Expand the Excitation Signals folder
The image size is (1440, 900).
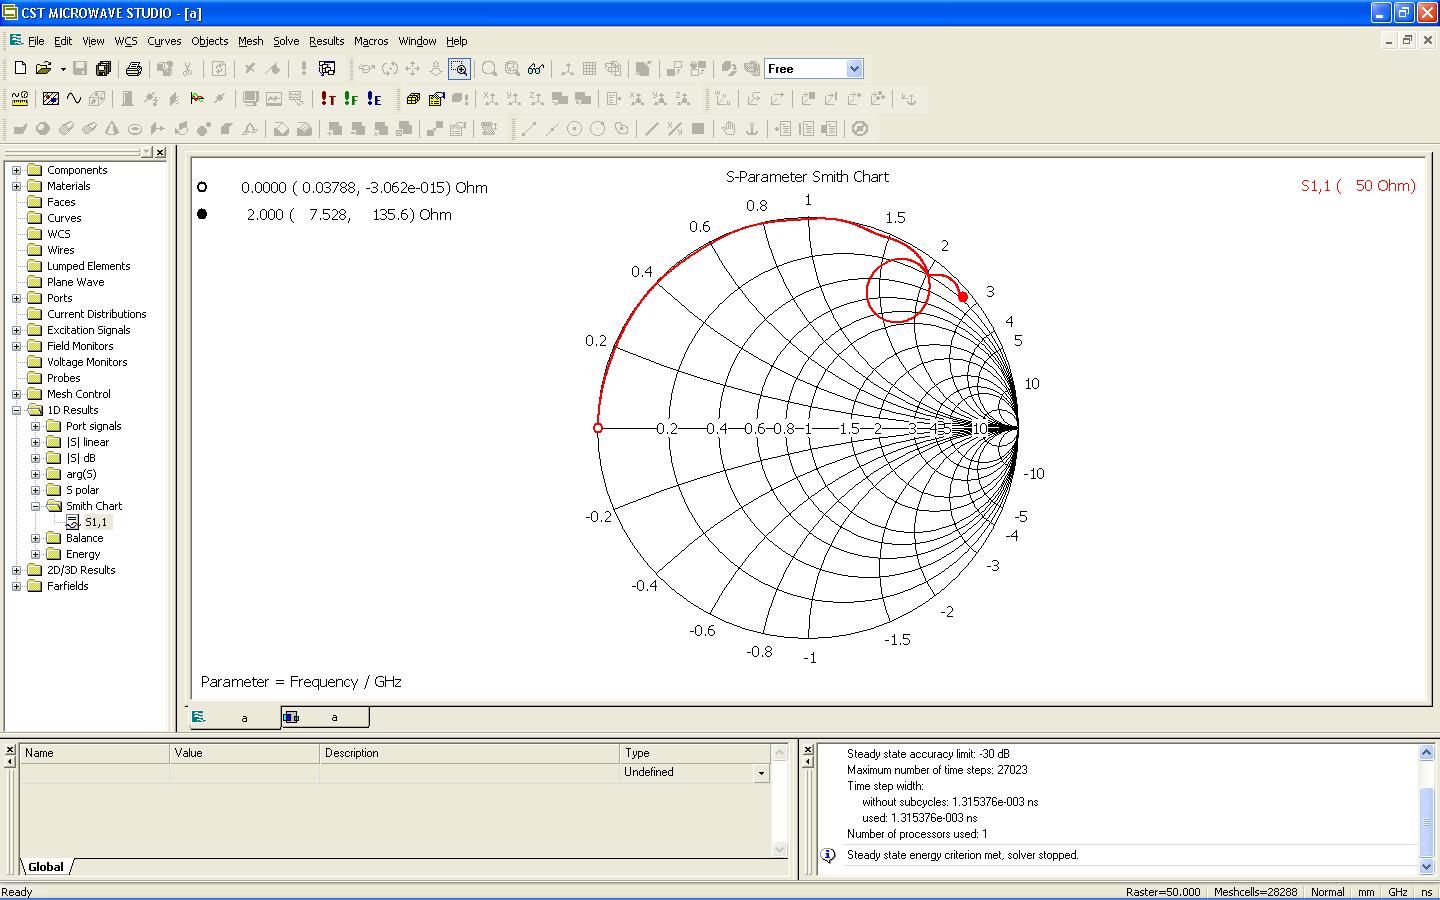tap(16, 330)
